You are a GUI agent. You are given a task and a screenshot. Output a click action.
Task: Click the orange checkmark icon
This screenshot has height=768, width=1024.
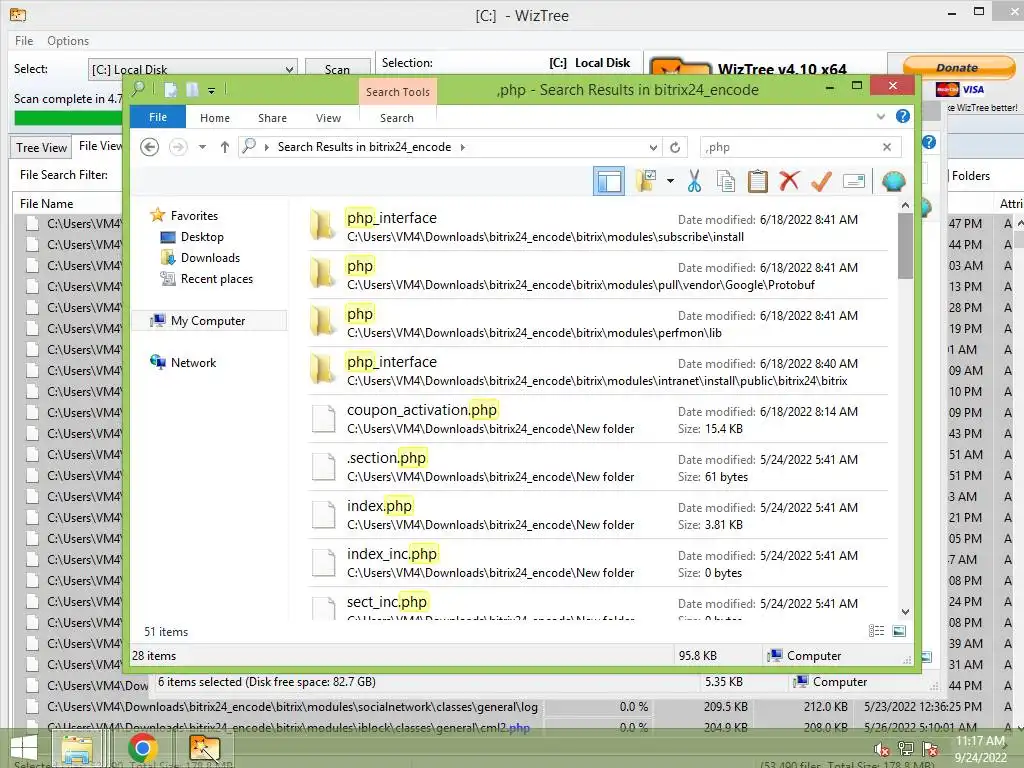[x=821, y=181]
